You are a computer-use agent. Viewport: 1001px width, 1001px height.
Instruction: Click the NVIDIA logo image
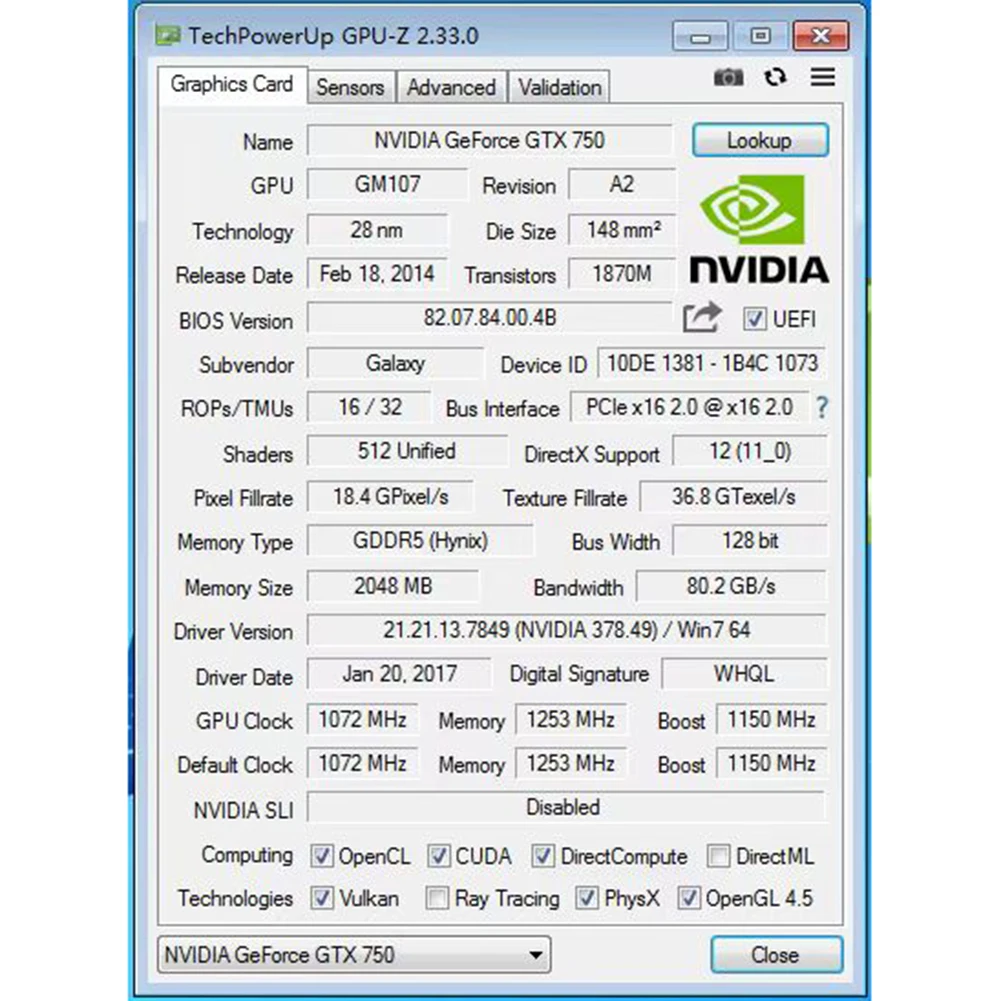(x=759, y=229)
